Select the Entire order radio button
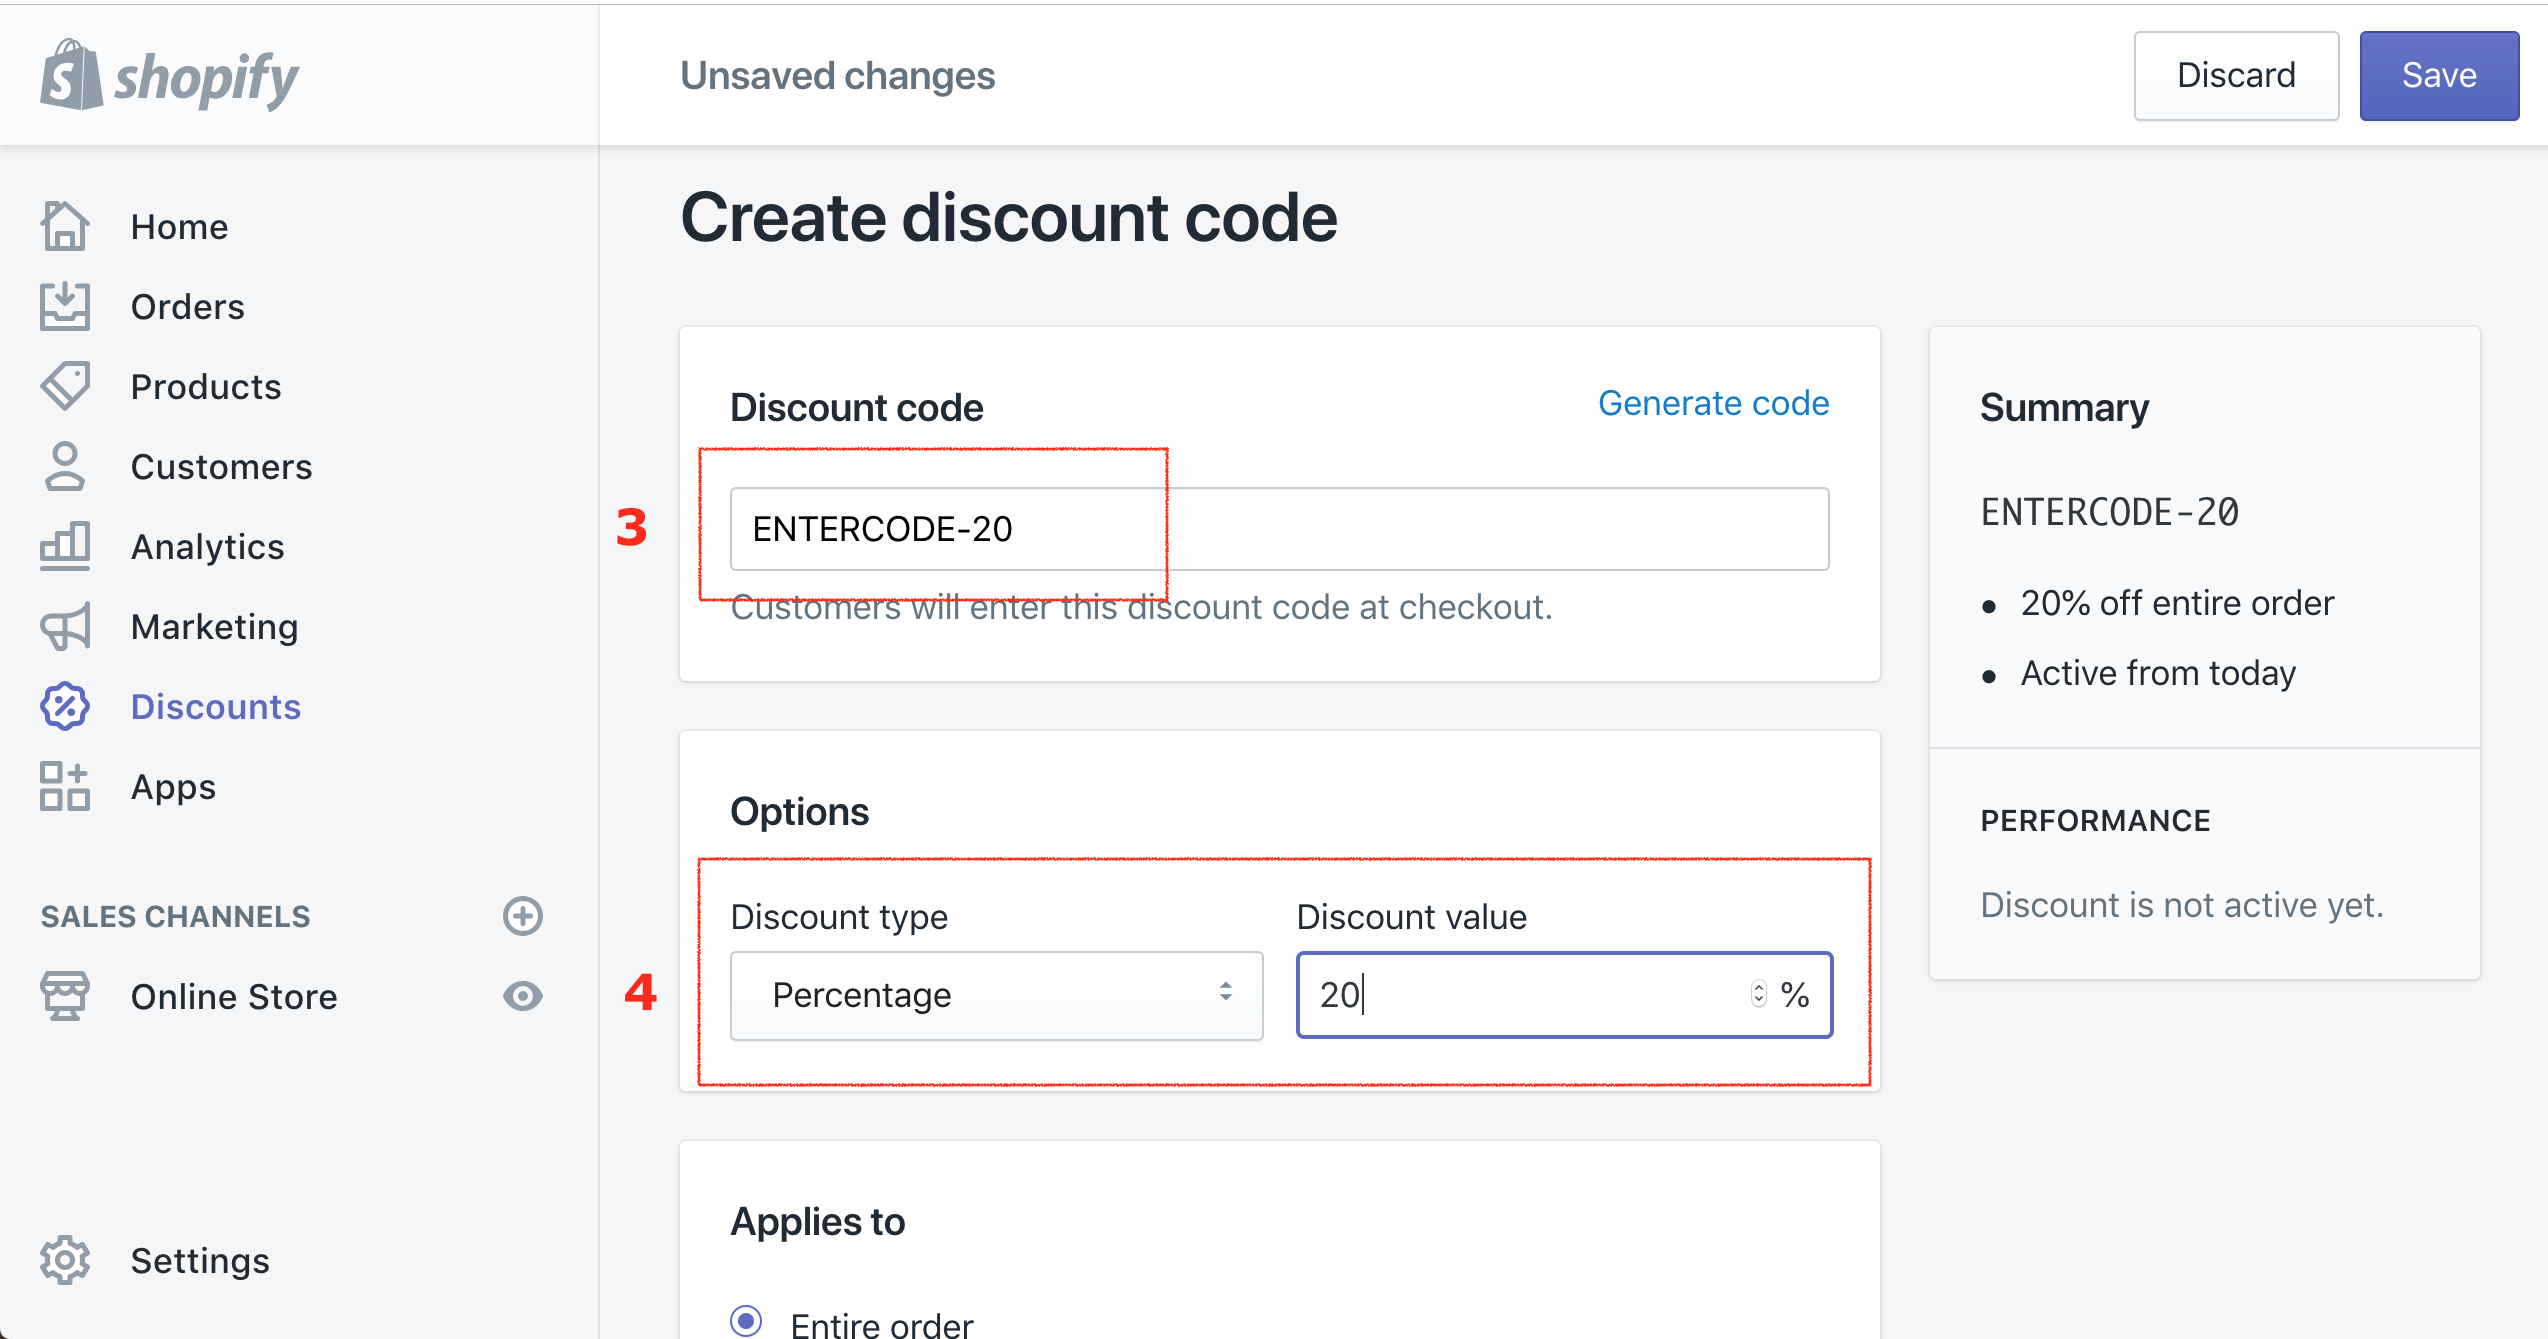Image resolution: width=2548 pixels, height=1339 pixels. [746, 1321]
